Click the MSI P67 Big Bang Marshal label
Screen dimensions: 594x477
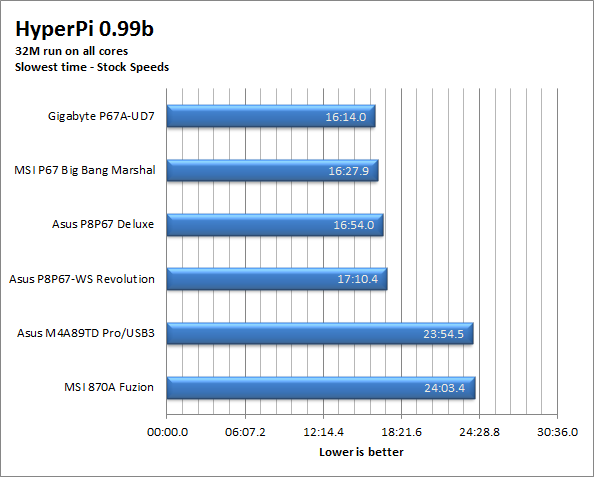pyautogui.click(x=84, y=170)
